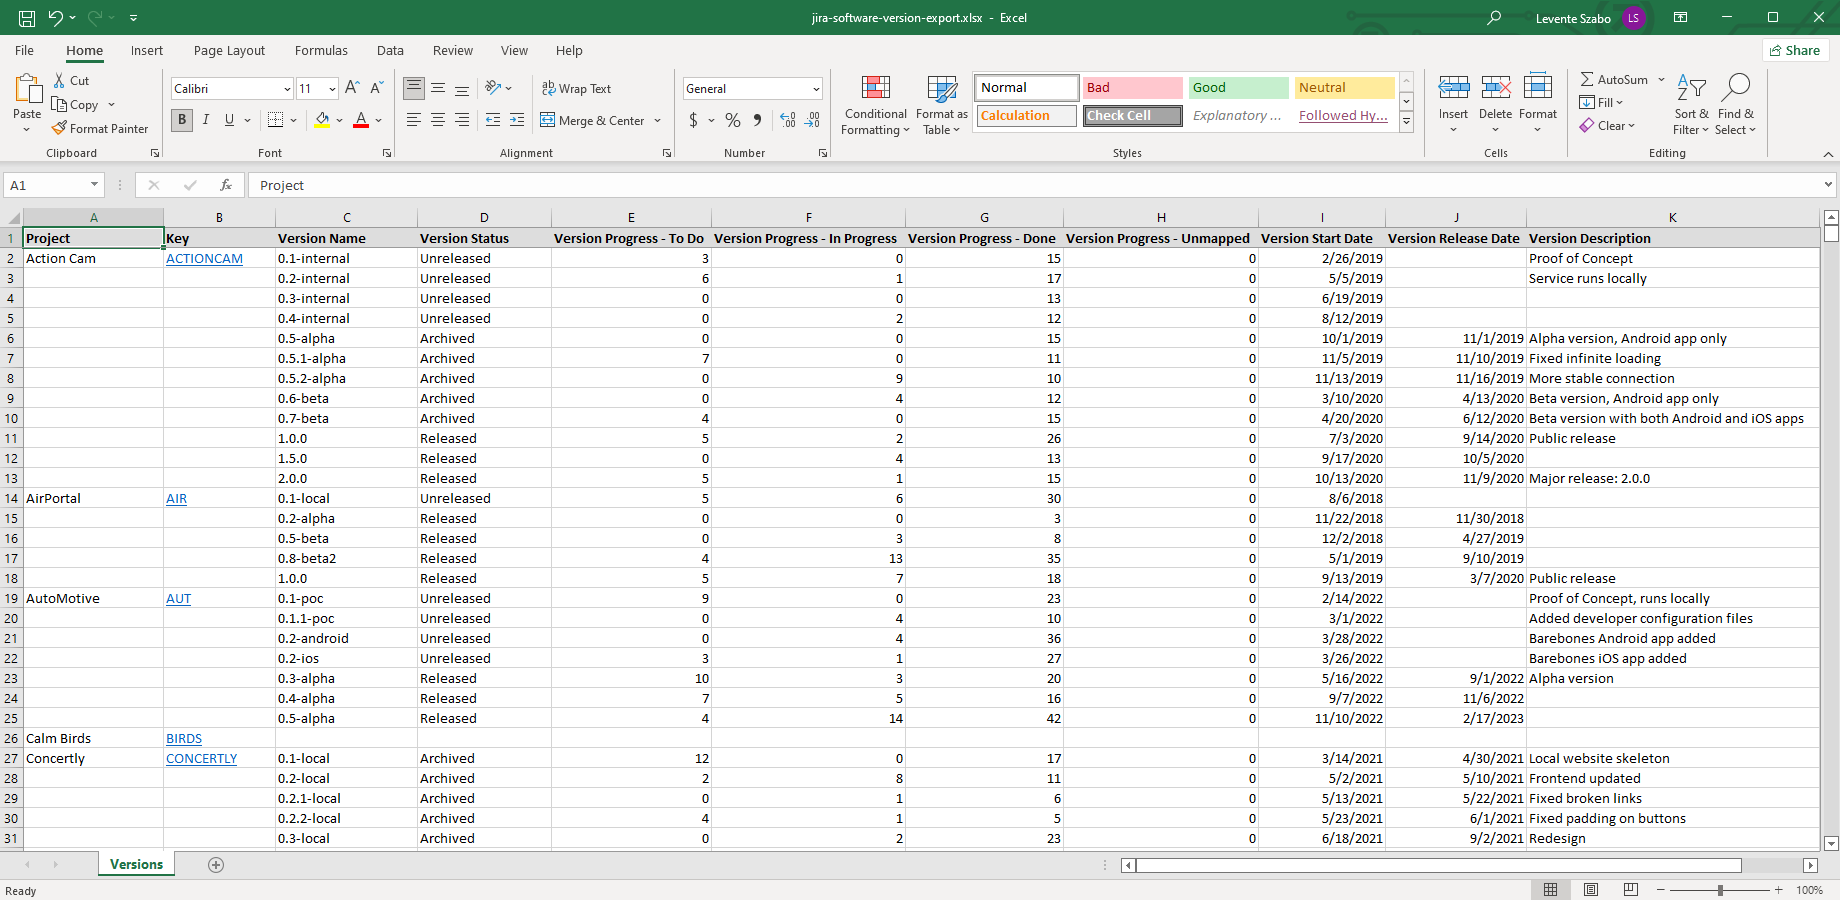Select Format as Table
The width and height of the screenshot is (1840, 900).
940,105
